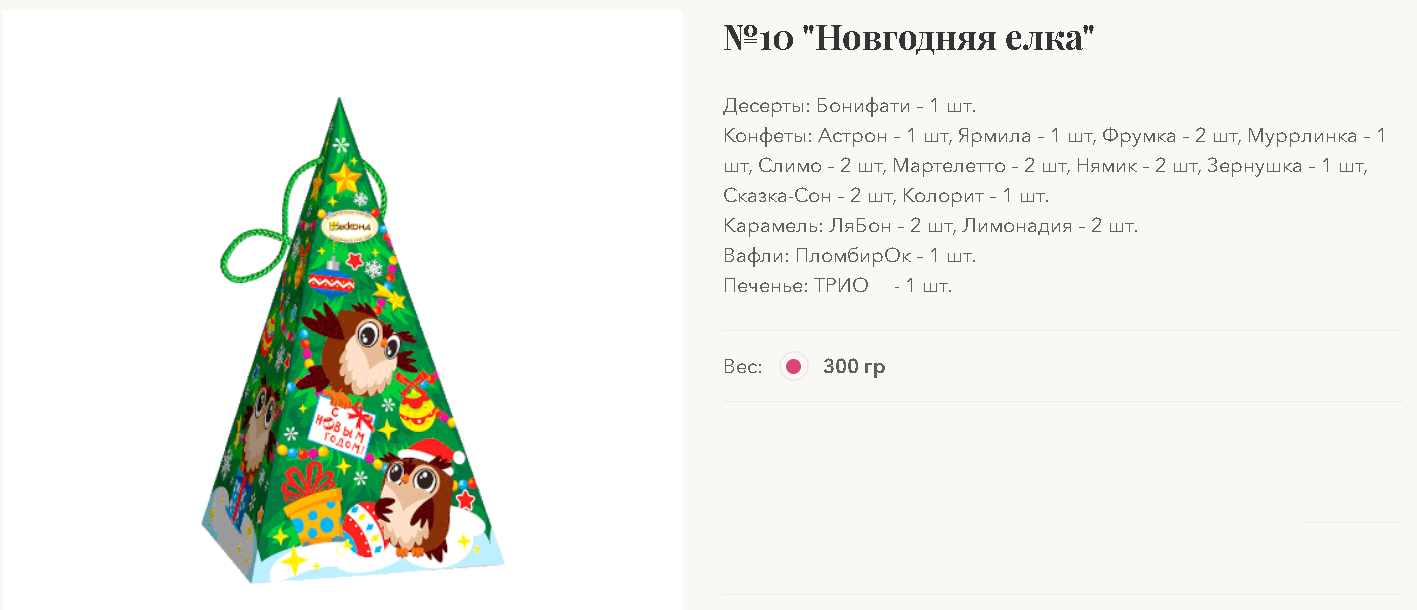Click the brand logo on the box
The height and width of the screenshot is (610, 1417).
(x=349, y=226)
